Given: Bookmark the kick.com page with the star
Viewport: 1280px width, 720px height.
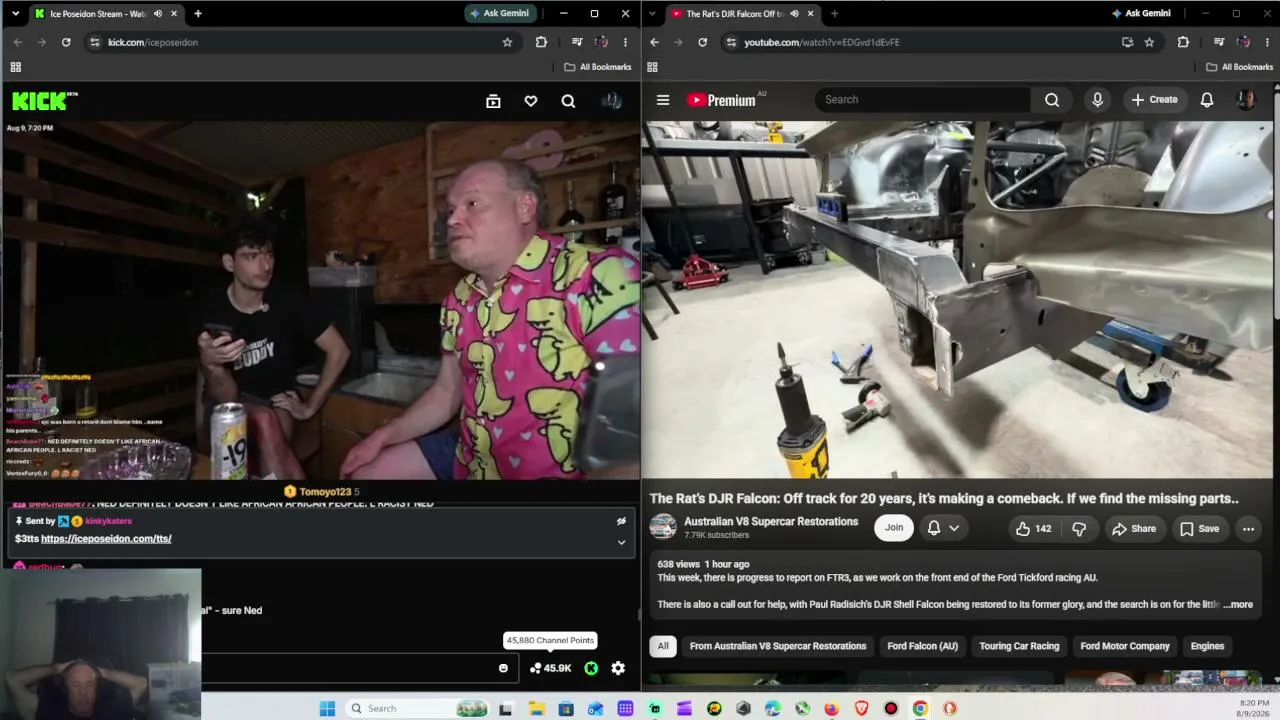Looking at the screenshot, I should tap(507, 42).
